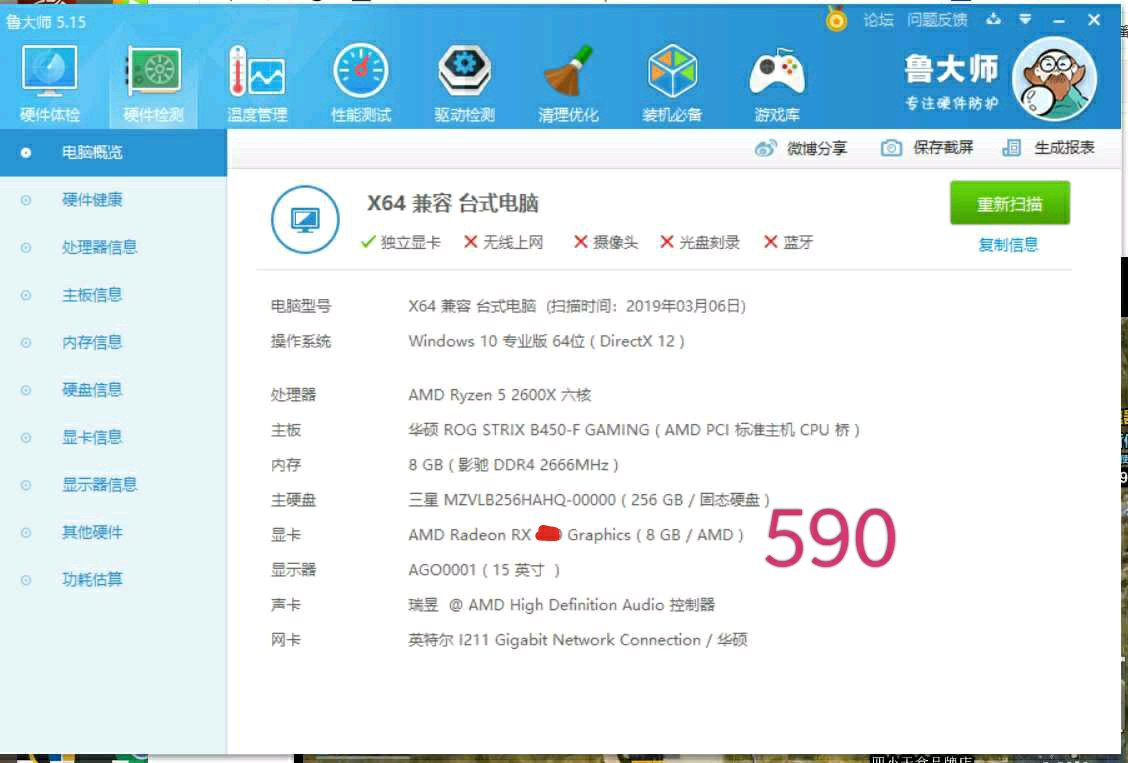Click AMD Ryzen 5 2600X 六核 text
This screenshot has height=763, width=1128.
point(499,395)
